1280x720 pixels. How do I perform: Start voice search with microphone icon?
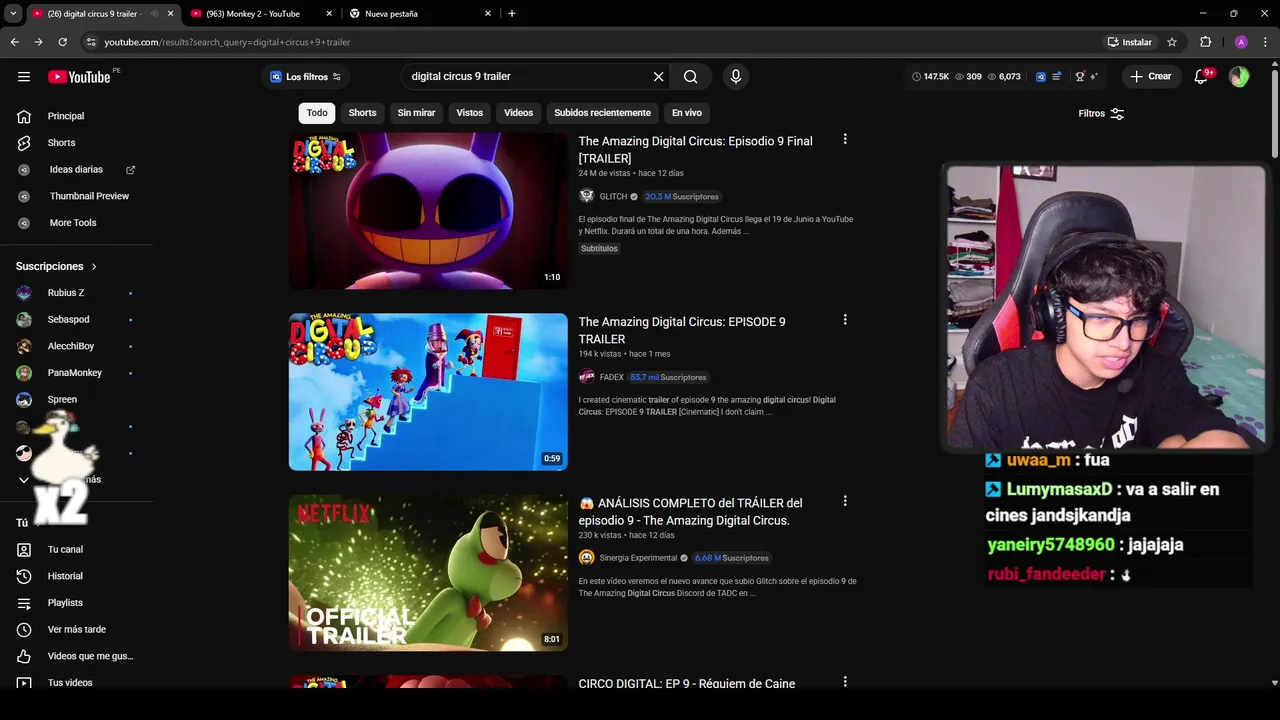(x=736, y=77)
